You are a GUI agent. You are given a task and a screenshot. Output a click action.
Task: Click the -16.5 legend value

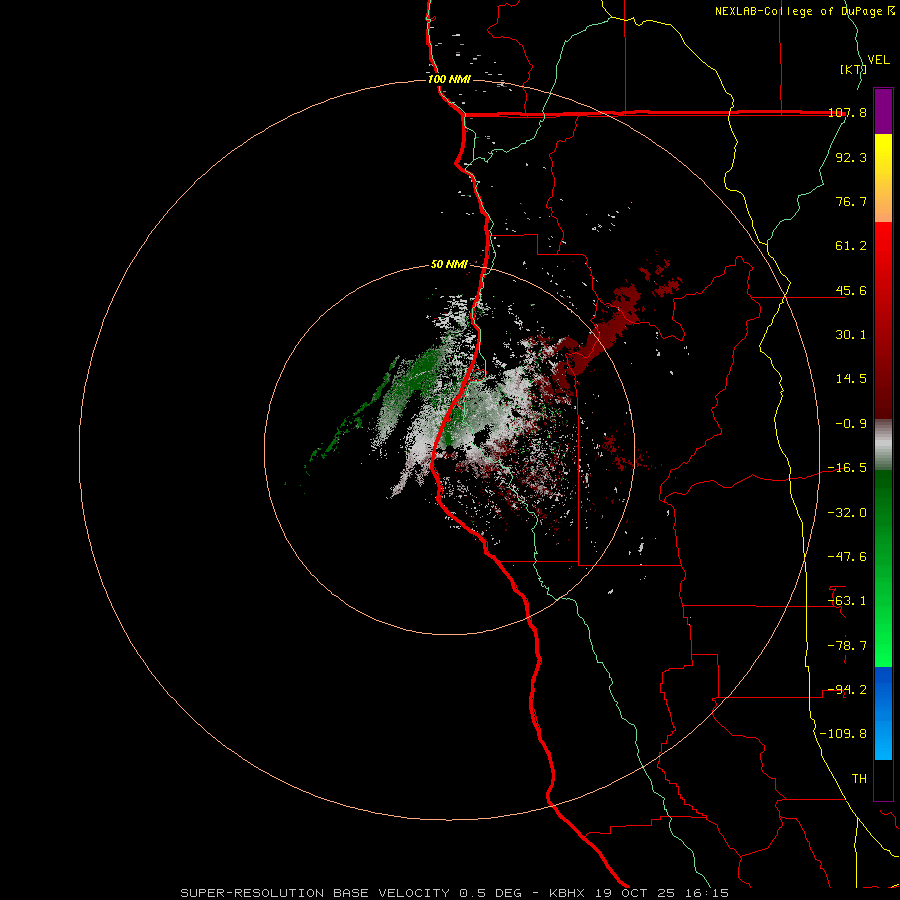(847, 468)
